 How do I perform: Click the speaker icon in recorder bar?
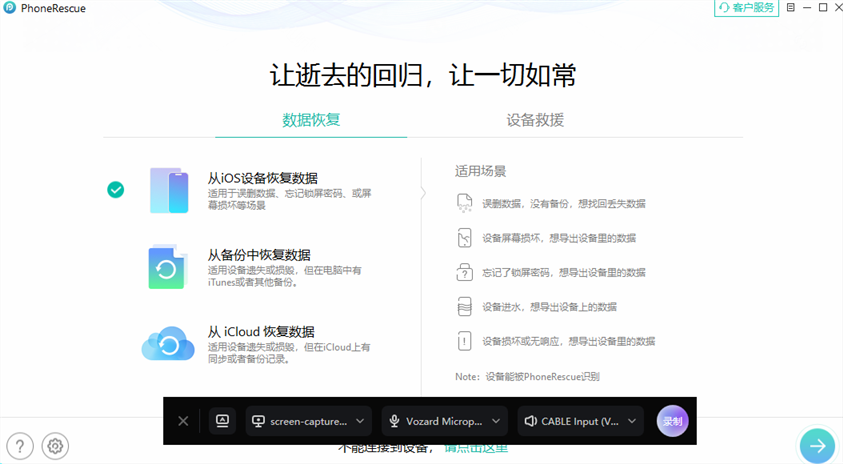pos(531,422)
